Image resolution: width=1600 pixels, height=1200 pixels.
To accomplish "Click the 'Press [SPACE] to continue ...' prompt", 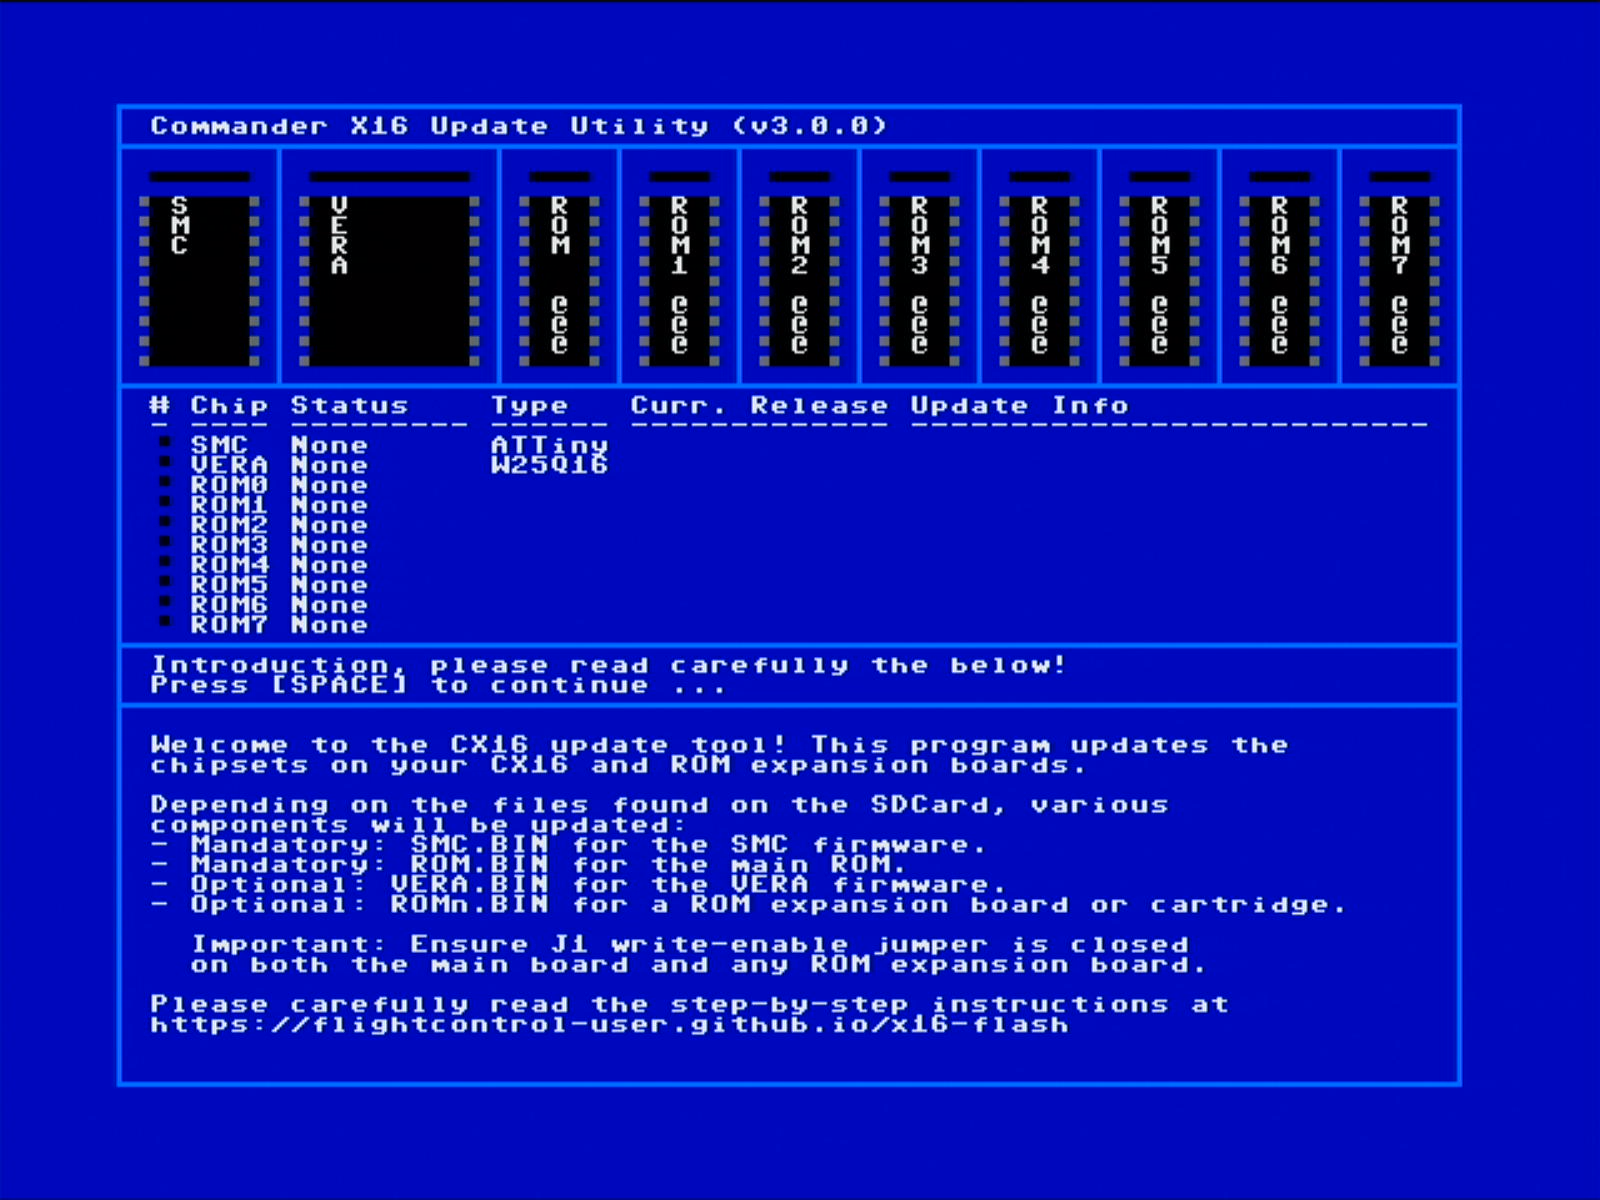I will point(438,686).
